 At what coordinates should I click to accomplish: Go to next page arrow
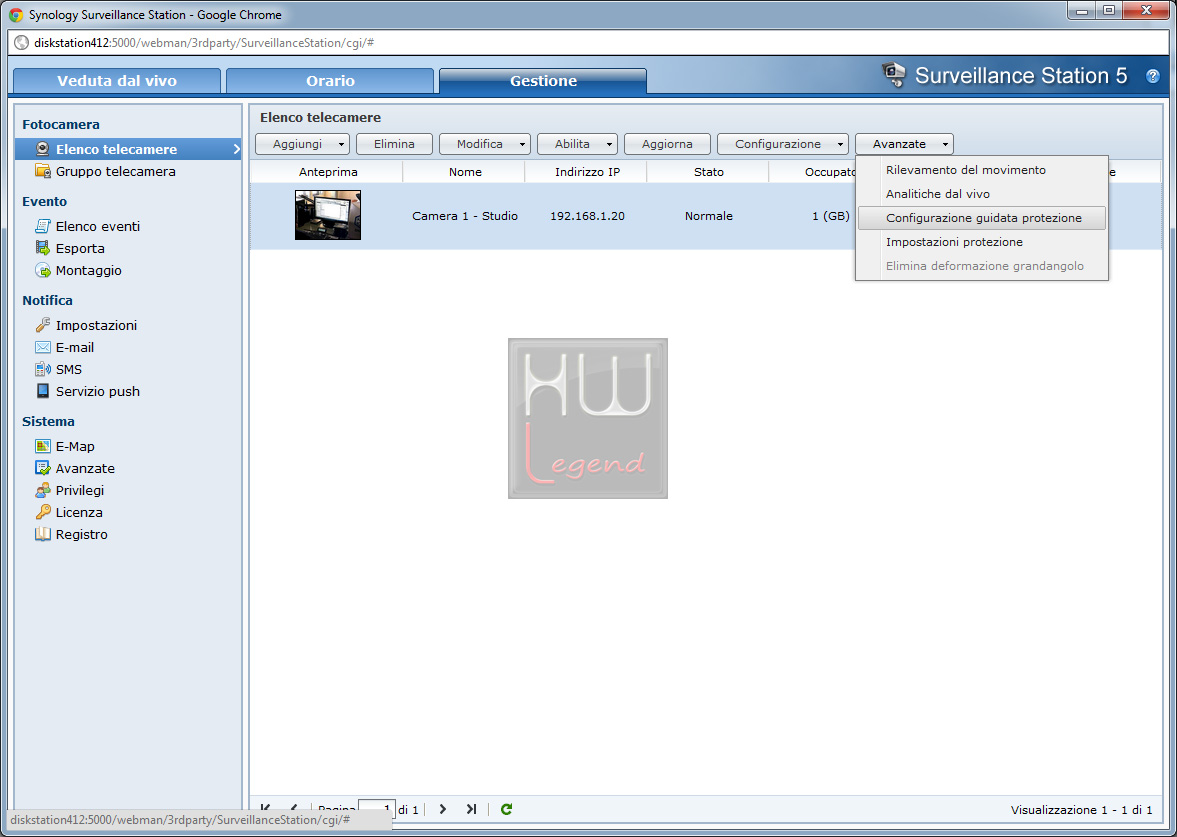click(442, 808)
